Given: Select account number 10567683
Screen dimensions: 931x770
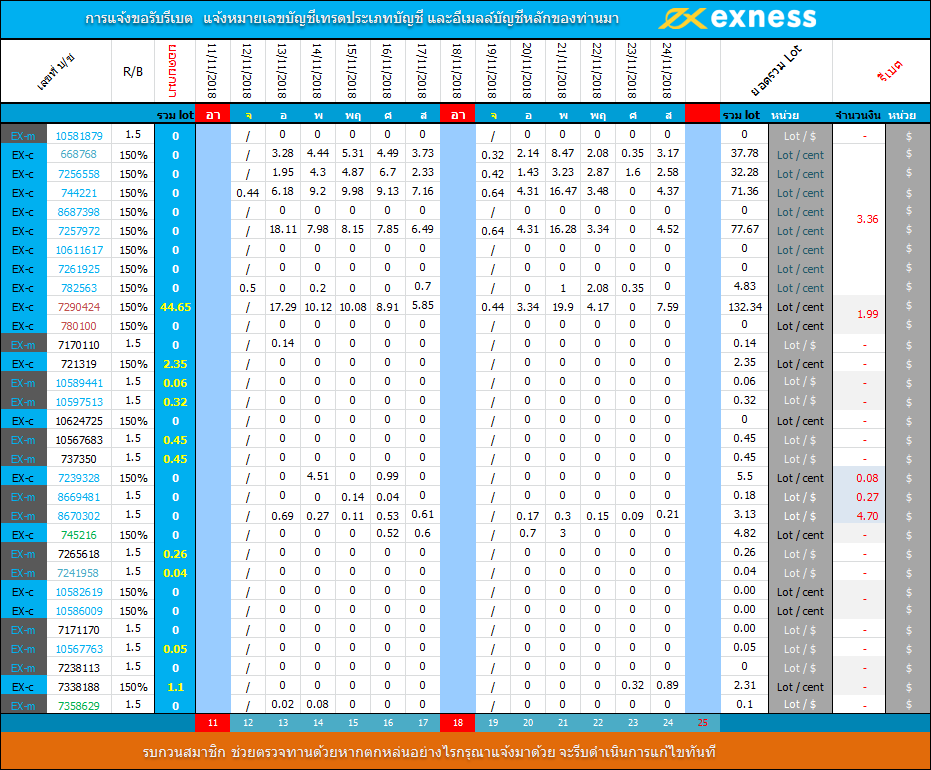Looking at the screenshot, I should tap(79, 440).
